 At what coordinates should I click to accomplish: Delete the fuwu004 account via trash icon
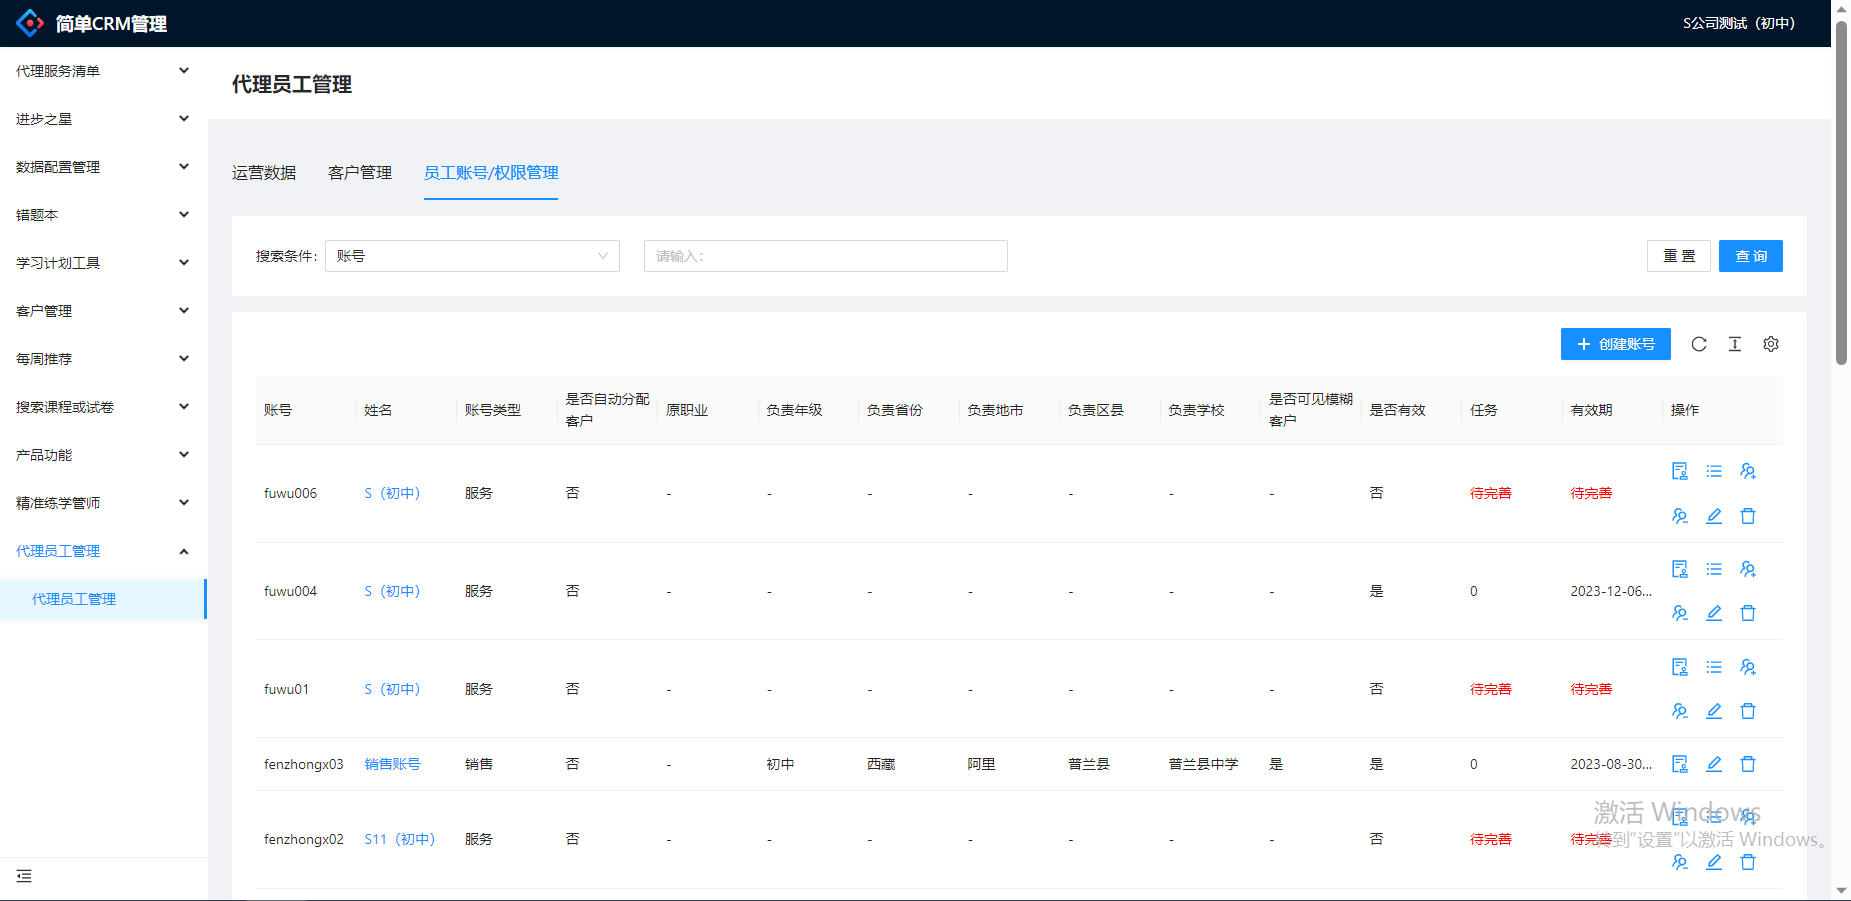coord(1748,613)
